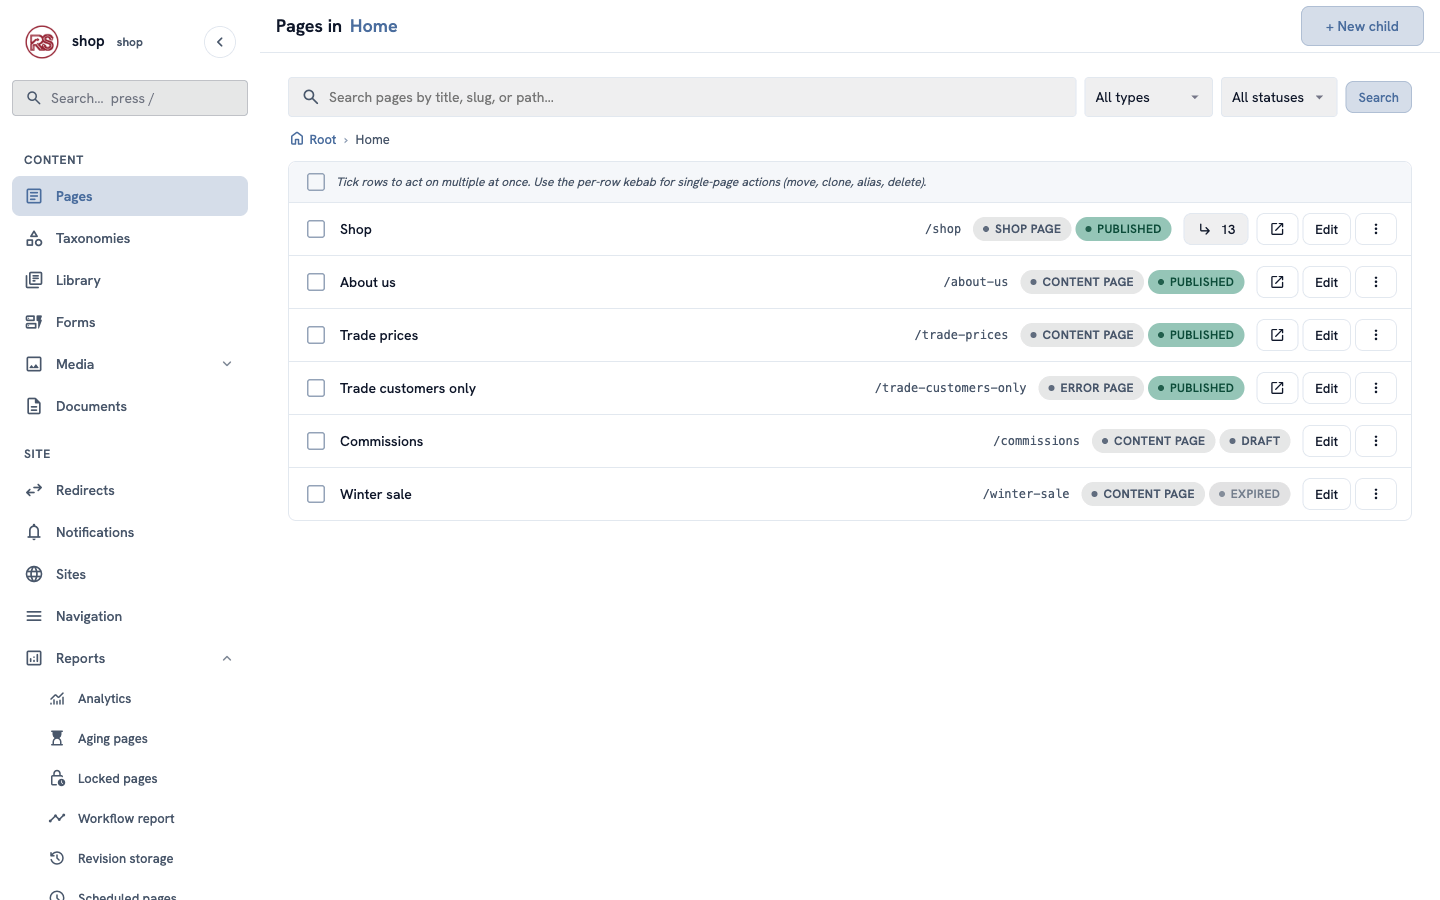Image resolution: width=1440 pixels, height=900 pixels.
Task: Tick the select-all rows checkbox
Action: 316,182
